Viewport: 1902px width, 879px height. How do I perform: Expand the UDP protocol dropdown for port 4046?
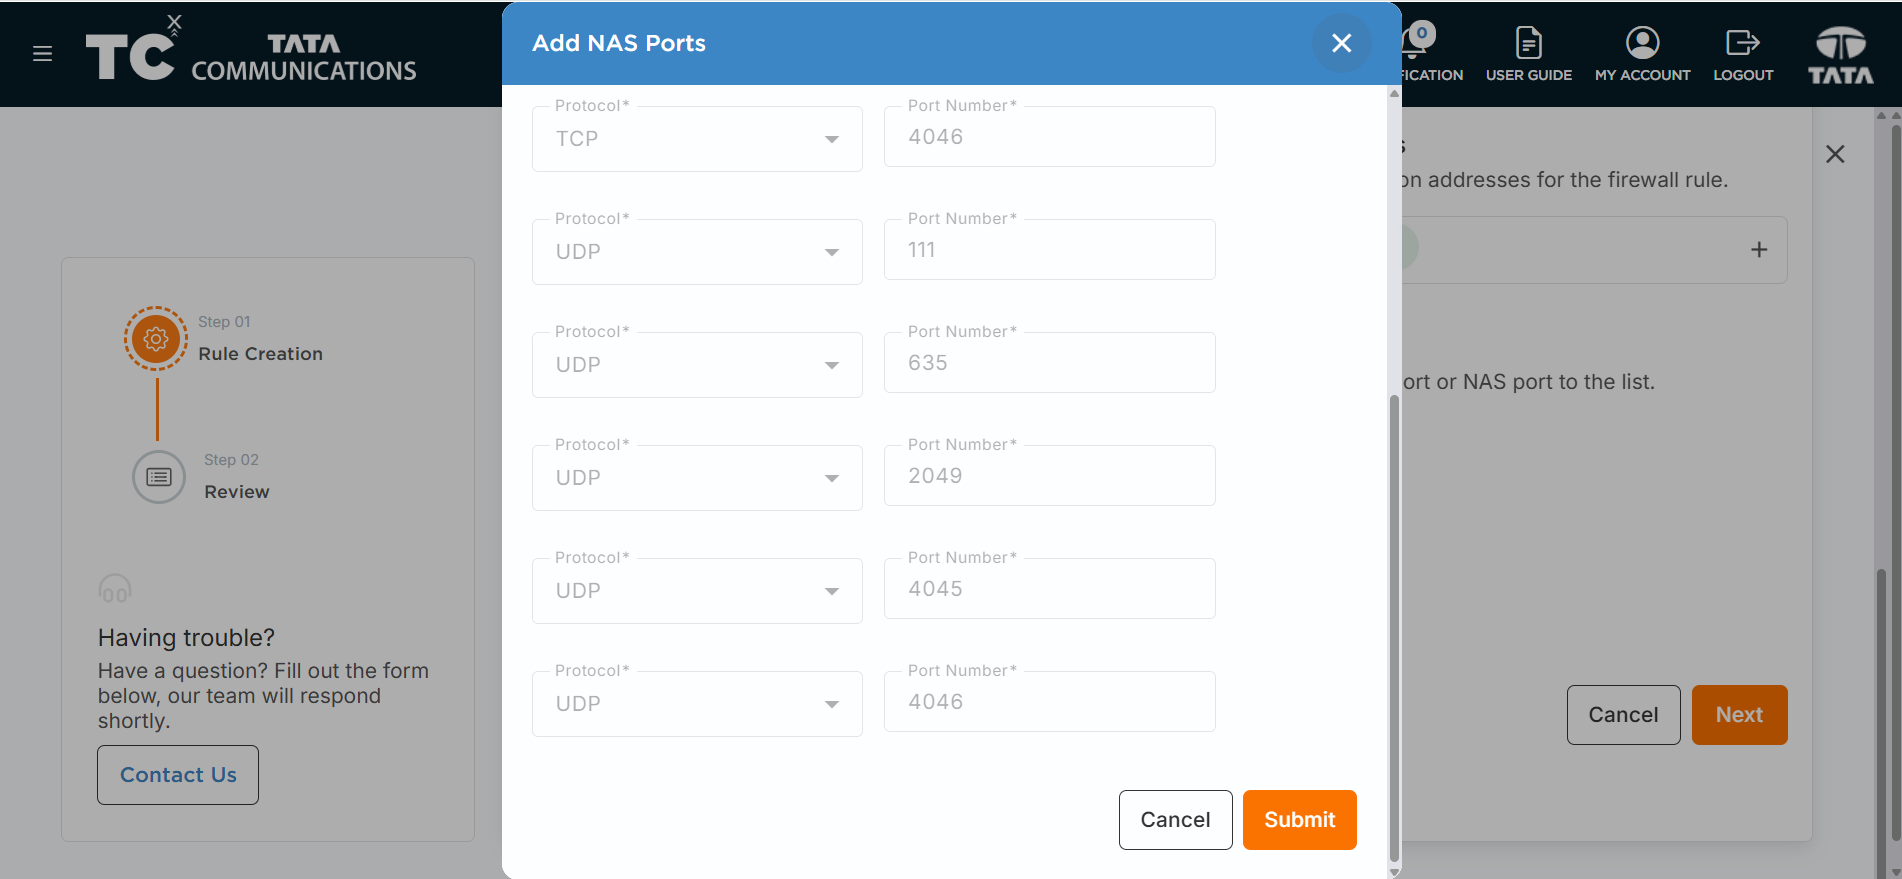pyautogui.click(x=697, y=704)
